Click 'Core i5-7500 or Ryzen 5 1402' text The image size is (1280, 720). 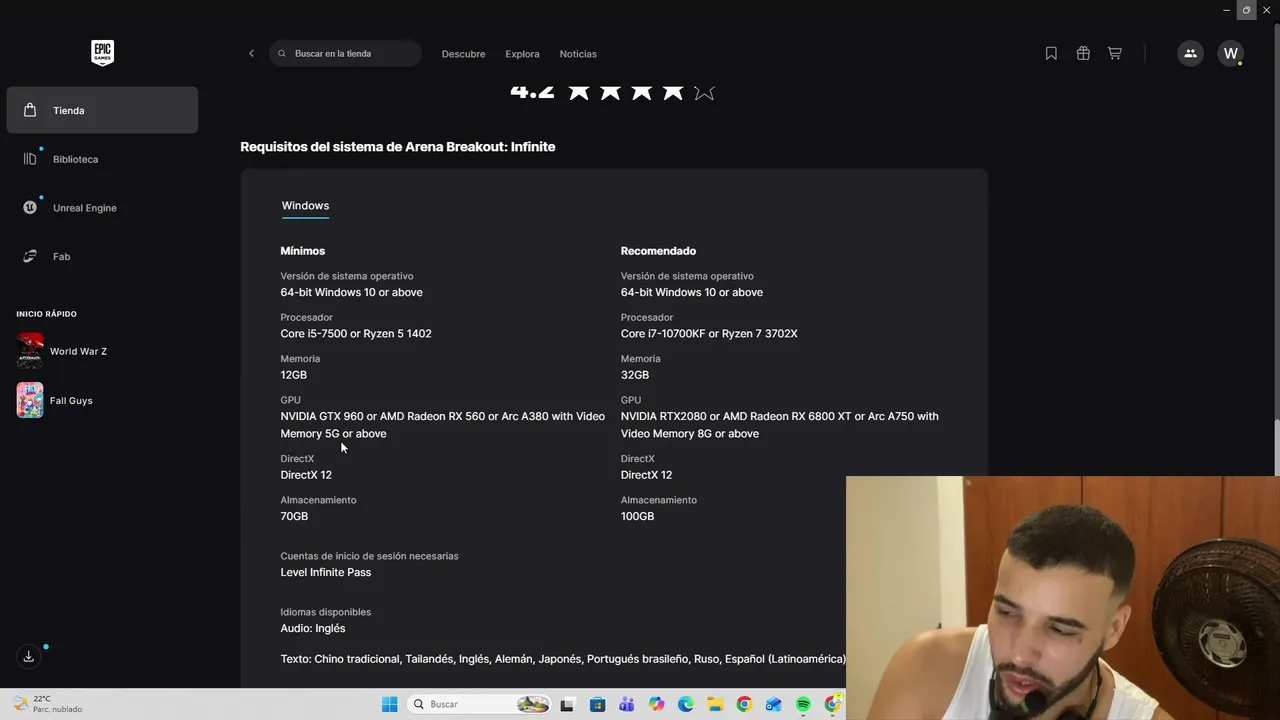356,334
